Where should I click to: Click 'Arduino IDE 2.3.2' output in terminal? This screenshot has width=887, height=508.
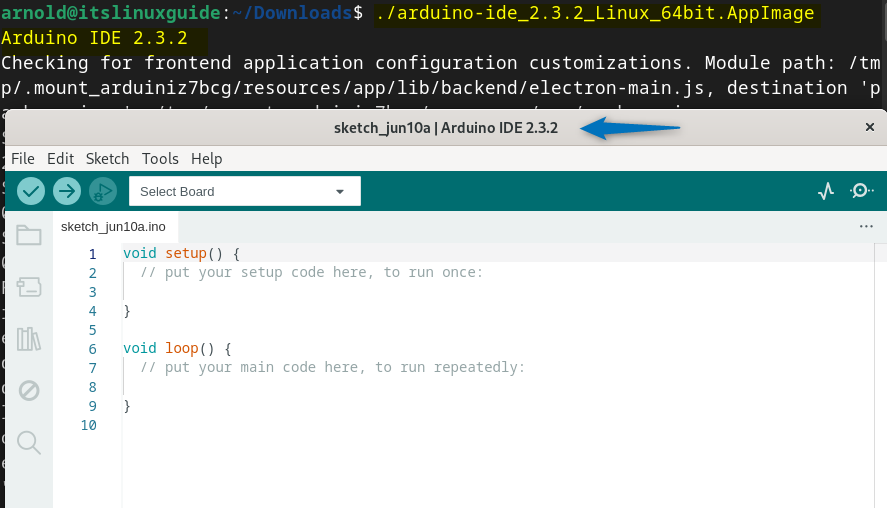(x=94, y=38)
